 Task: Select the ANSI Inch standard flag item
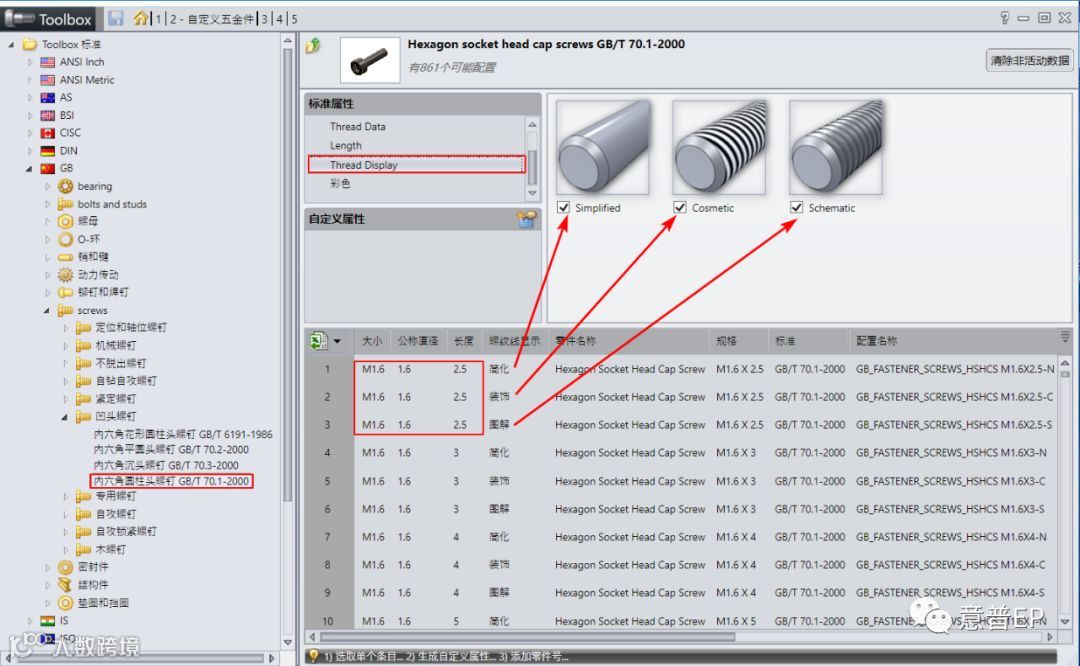coord(72,62)
